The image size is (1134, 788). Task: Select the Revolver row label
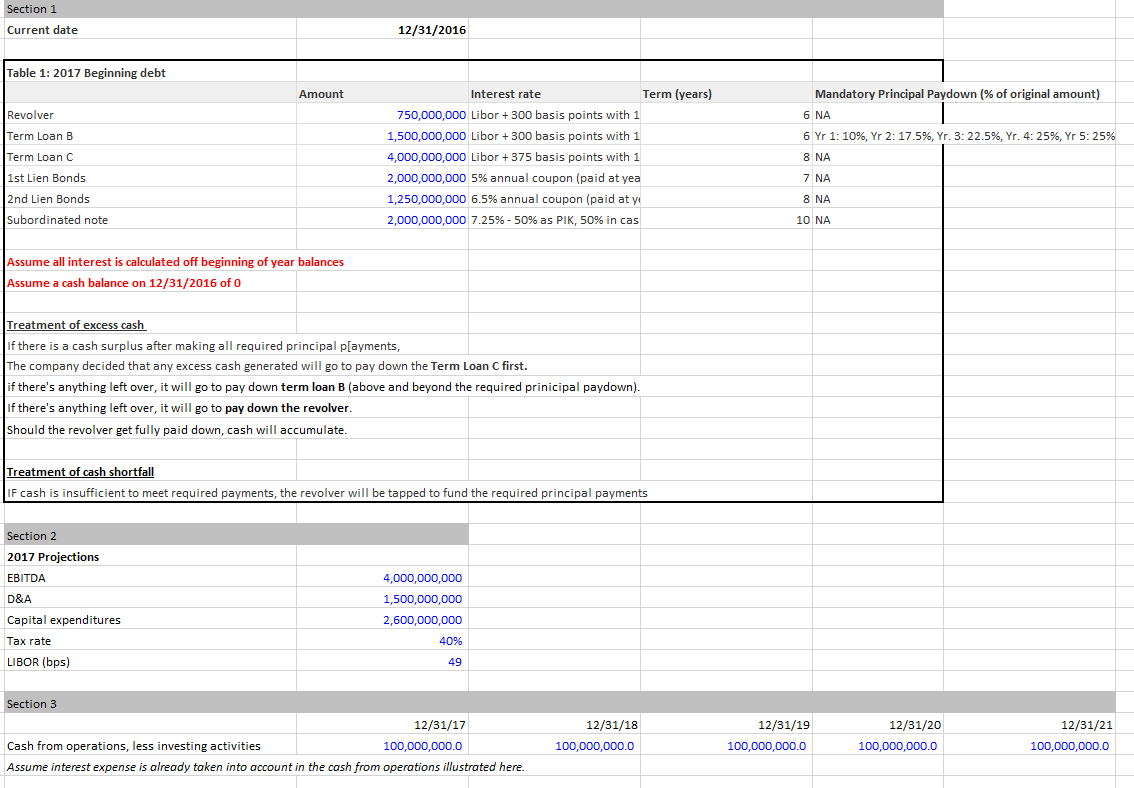[30, 115]
